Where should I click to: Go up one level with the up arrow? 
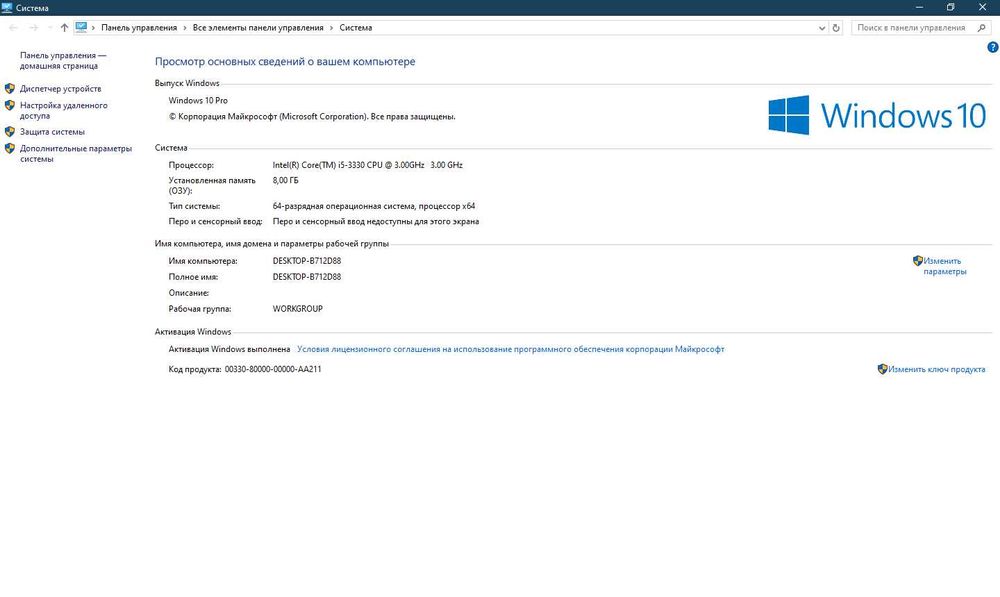(x=64, y=27)
